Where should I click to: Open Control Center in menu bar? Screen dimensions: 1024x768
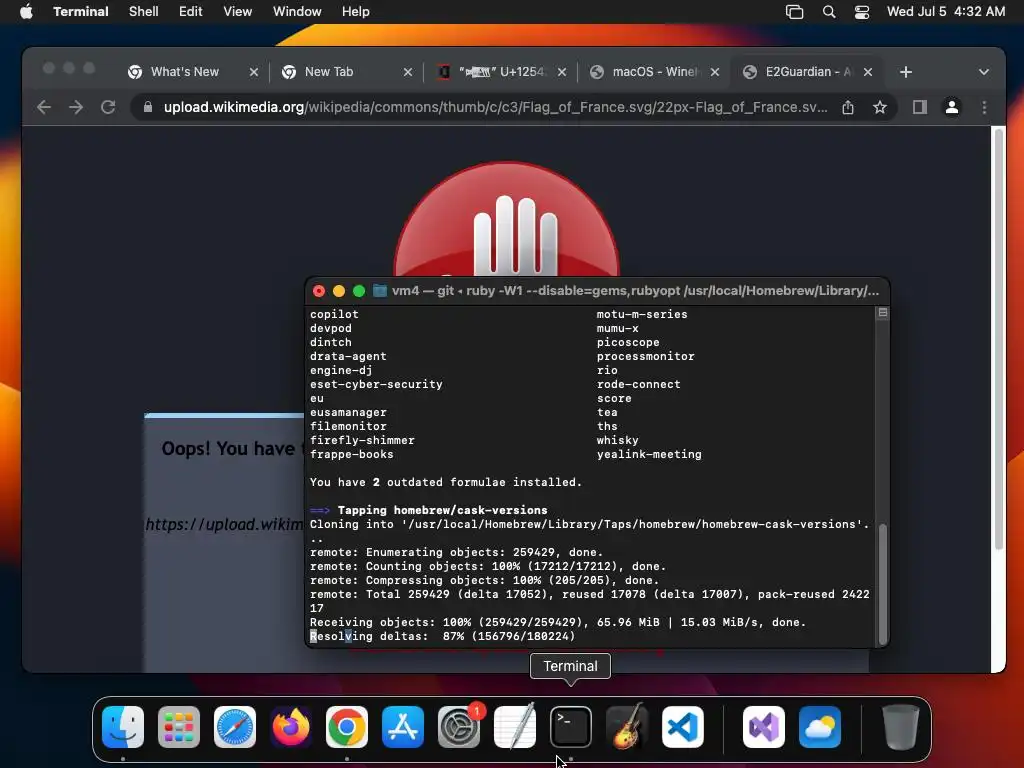[x=862, y=12]
